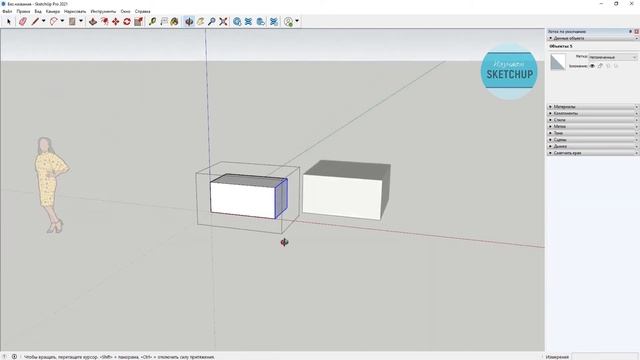
Task: Open the Extension Manager icon
Action: (274, 21)
